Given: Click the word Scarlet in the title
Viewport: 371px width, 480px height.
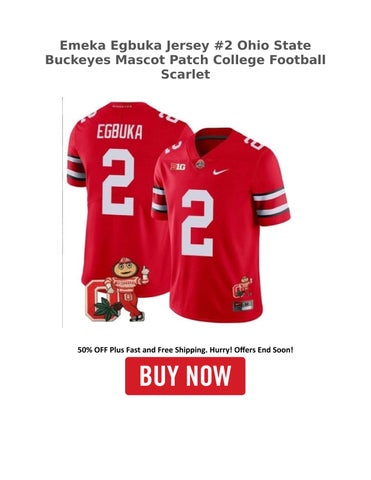Looking at the screenshot, I should (185, 74).
